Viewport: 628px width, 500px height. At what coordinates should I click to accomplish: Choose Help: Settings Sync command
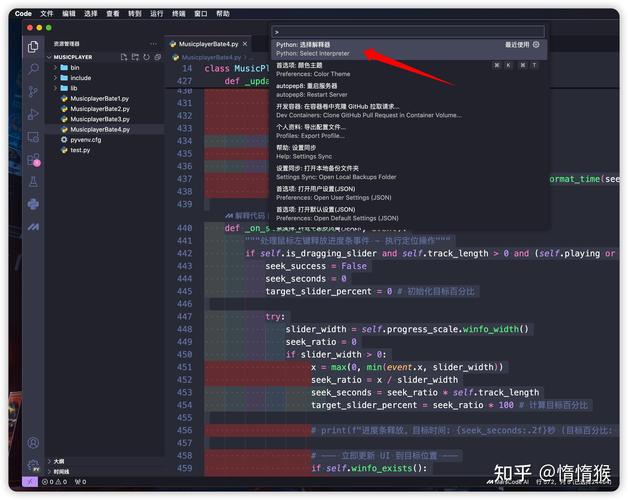point(408,152)
